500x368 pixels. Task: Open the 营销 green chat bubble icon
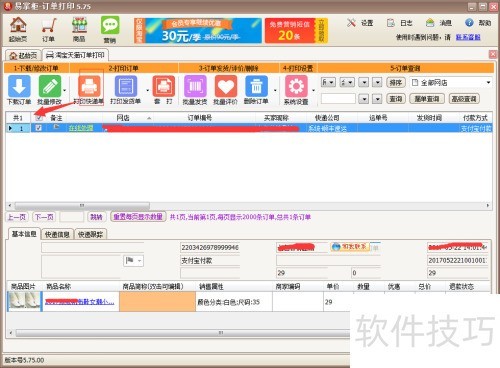point(110,25)
